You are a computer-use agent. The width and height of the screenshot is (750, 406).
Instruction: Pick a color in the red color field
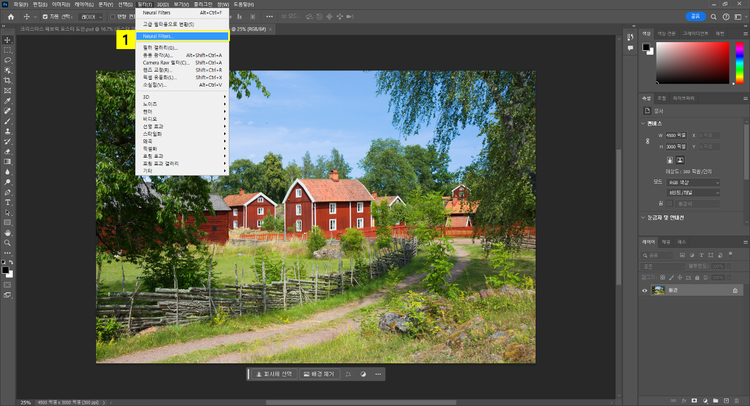coord(693,63)
